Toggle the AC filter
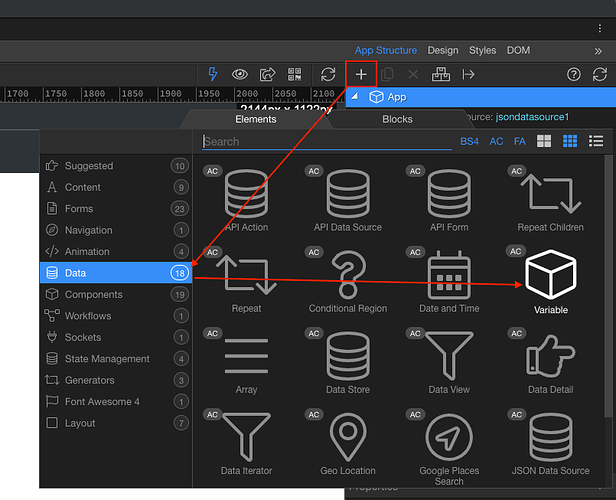The height and width of the screenshot is (500, 616). click(496, 141)
